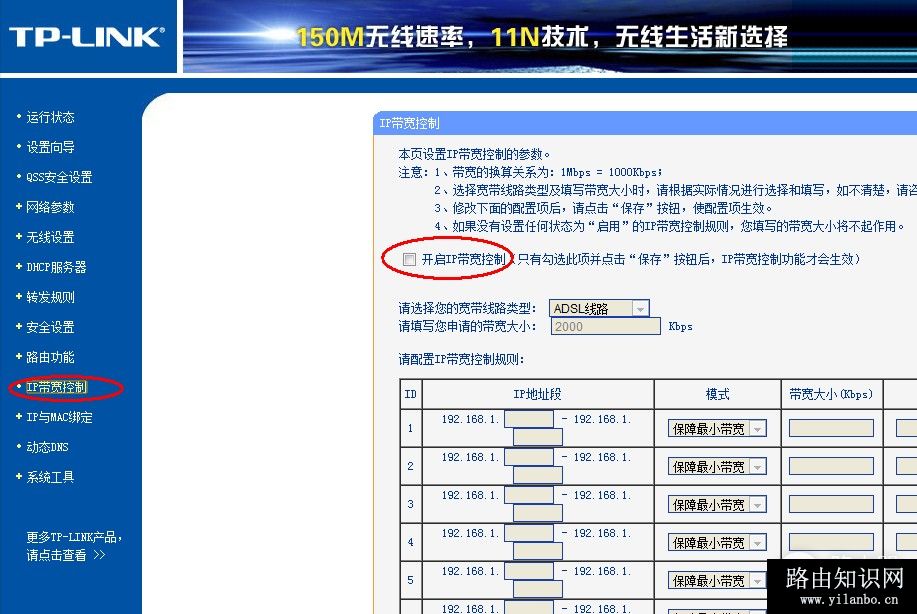Click 请配置IP带宽控制规则 label
The height and width of the screenshot is (614, 917).
point(461,359)
